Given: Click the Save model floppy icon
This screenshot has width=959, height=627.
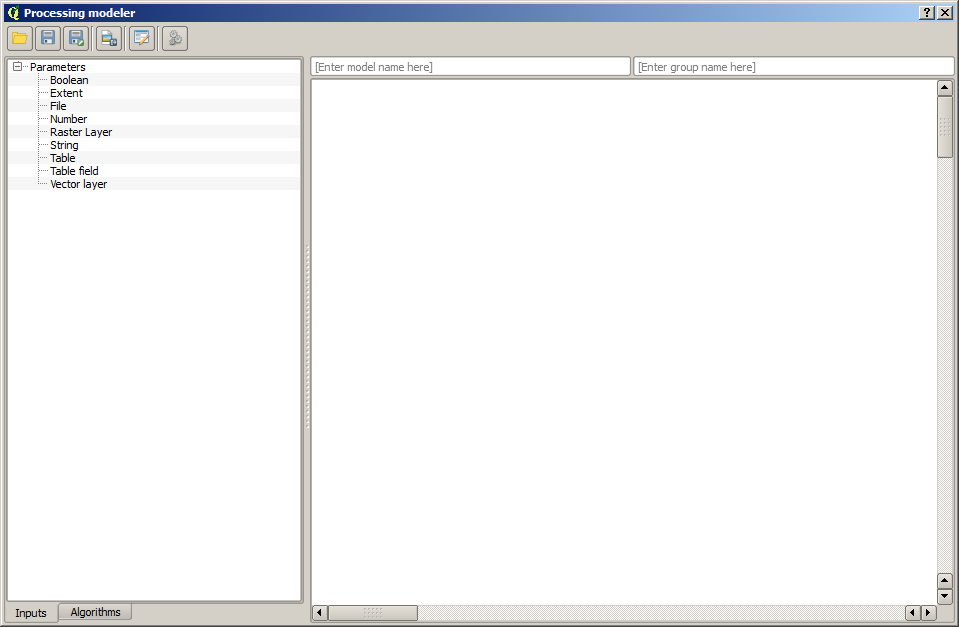Looking at the screenshot, I should (x=47, y=39).
